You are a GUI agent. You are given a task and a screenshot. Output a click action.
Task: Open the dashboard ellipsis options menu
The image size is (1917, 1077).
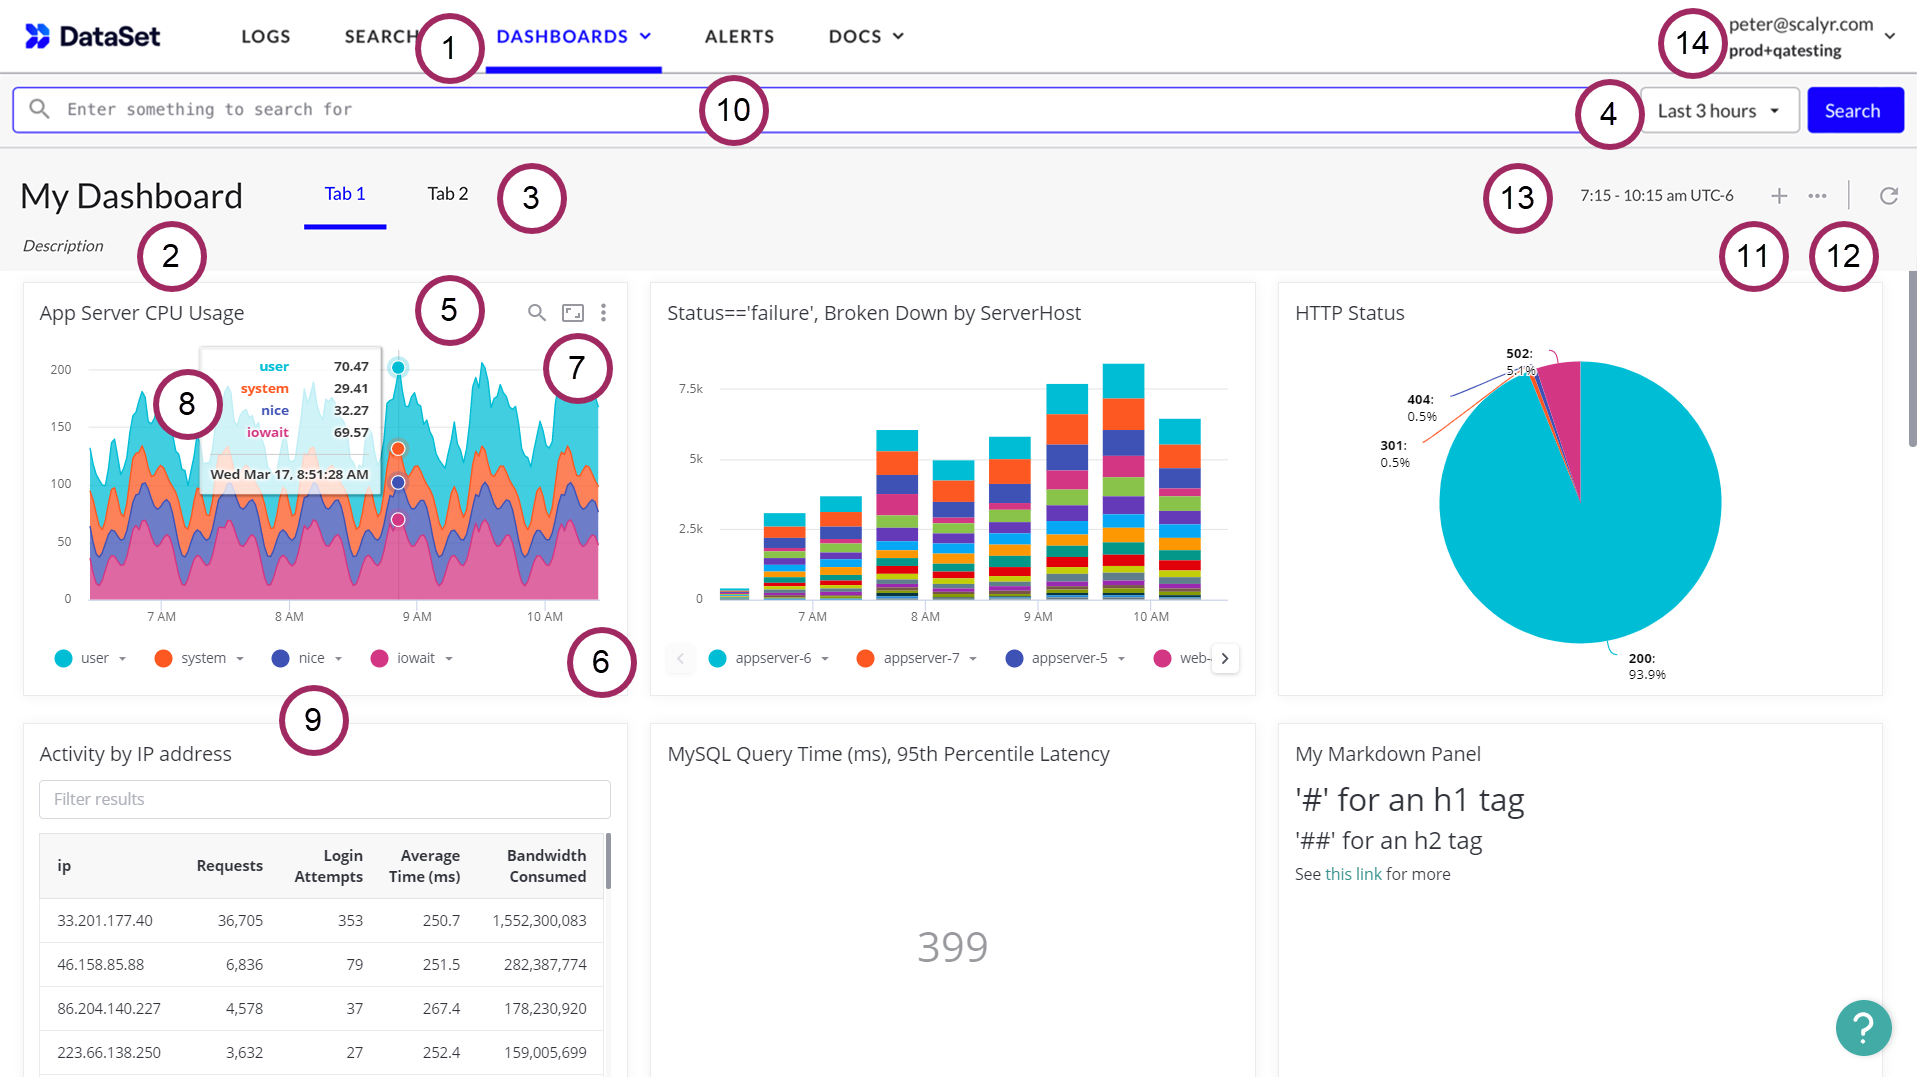tap(1818, 195)
